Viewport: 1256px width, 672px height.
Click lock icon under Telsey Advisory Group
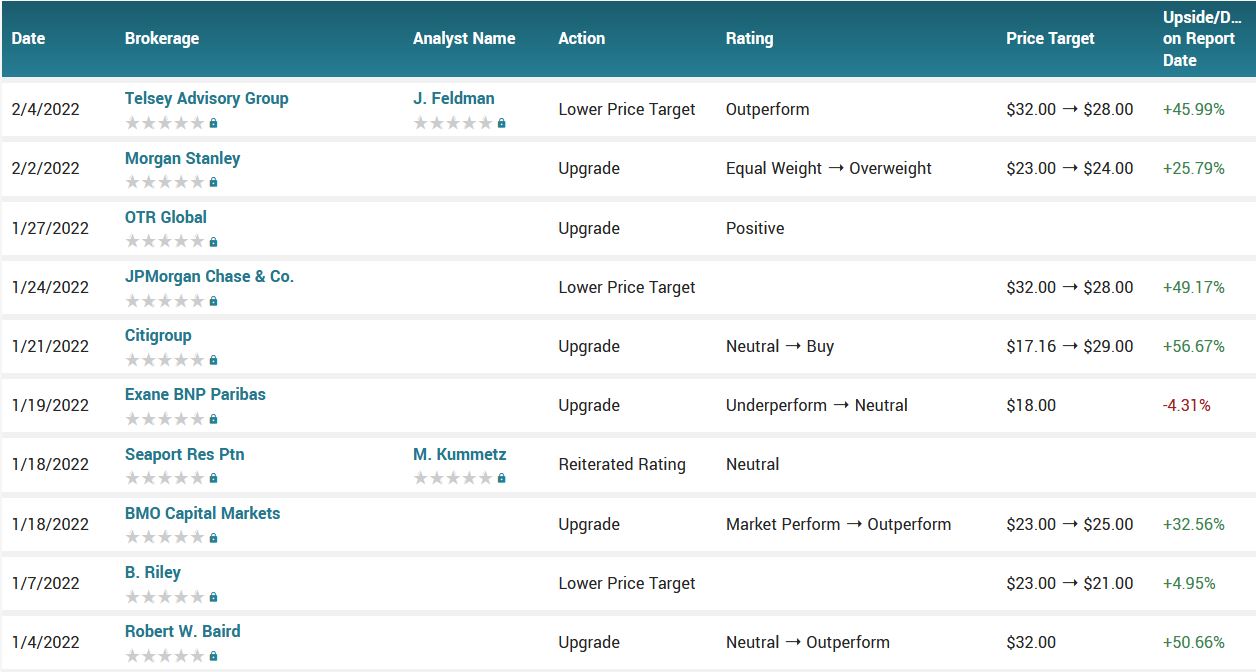(x=213, y=123)
